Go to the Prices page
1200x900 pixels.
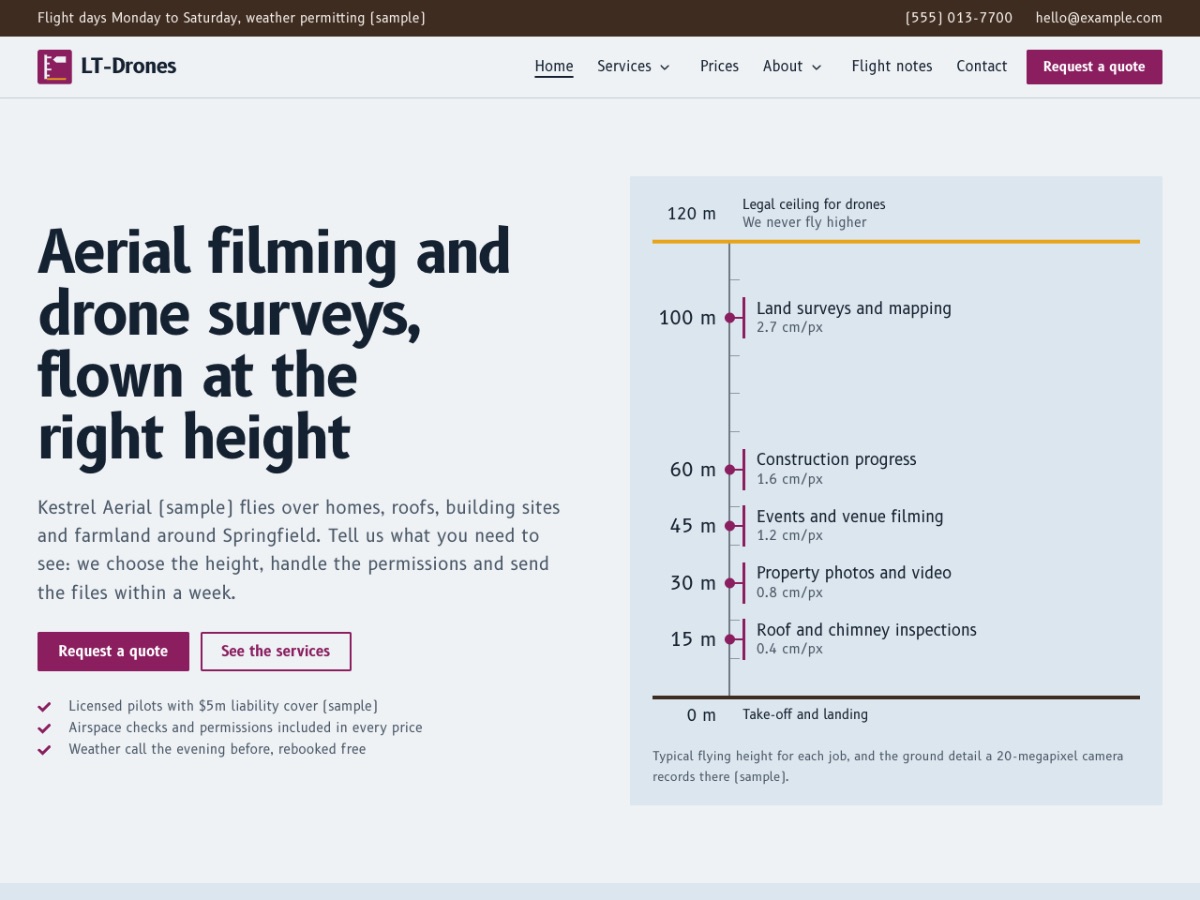tap(719, 66)
